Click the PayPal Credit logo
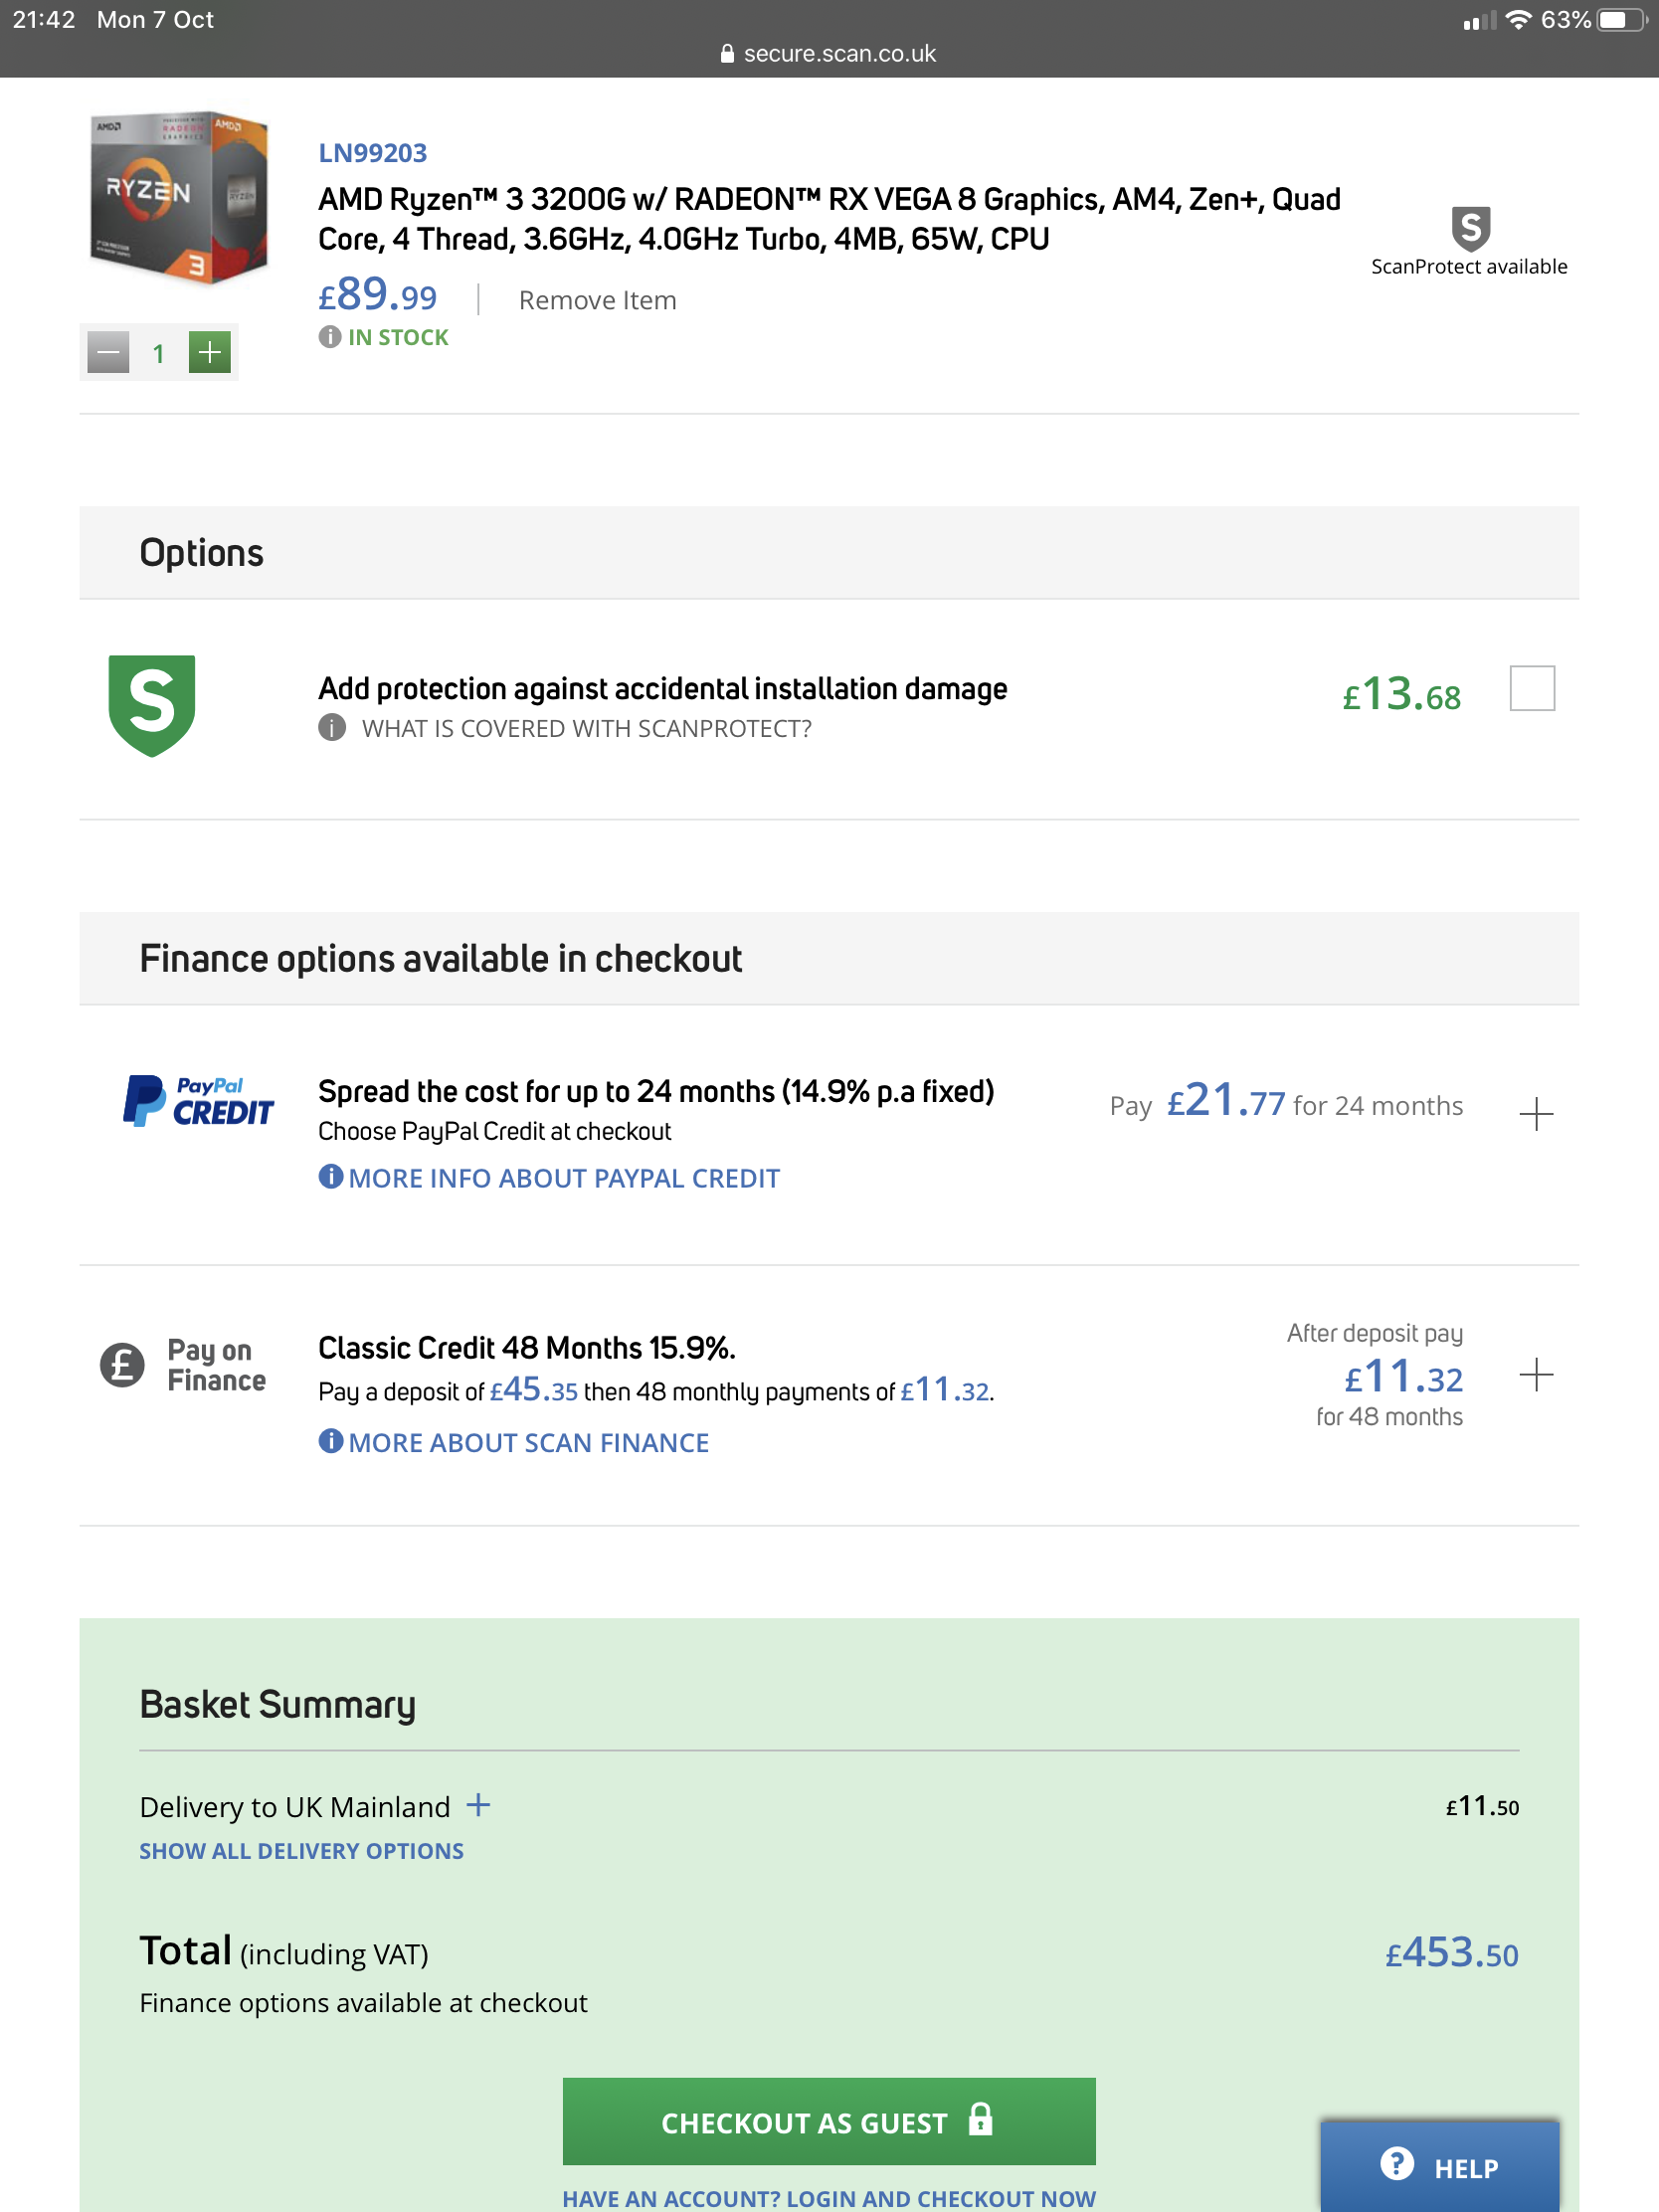1659x2212 pixels. pyautogui.click(x=198, y=1101)
